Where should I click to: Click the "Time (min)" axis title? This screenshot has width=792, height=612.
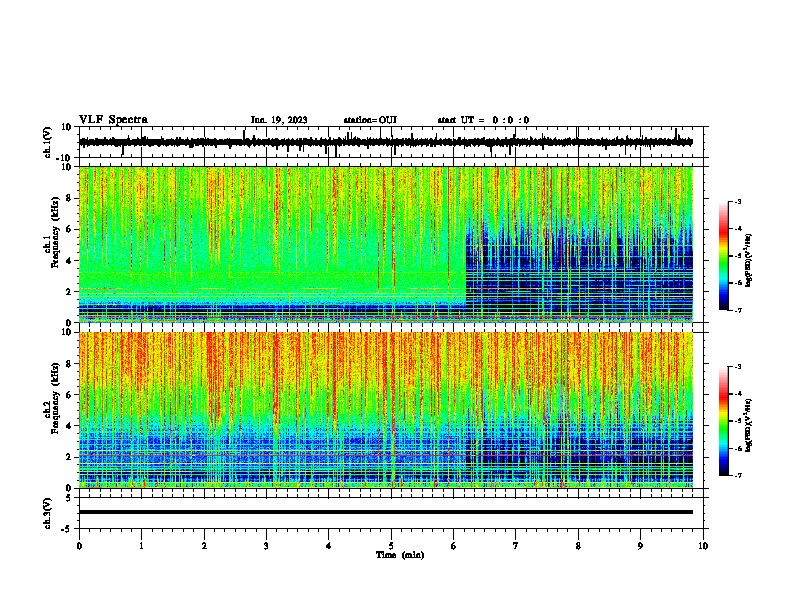[400, 555]
